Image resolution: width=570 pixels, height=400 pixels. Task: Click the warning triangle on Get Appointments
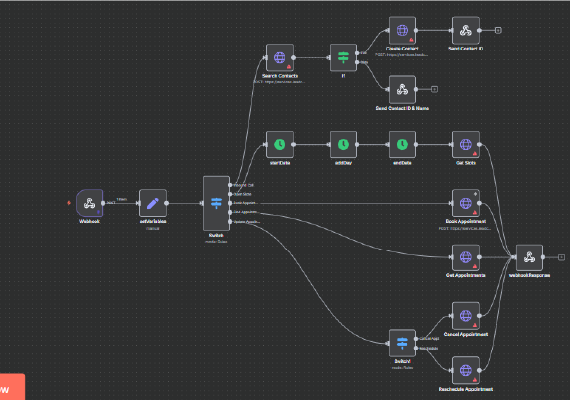pyautogui.click(x=475, y=267)
